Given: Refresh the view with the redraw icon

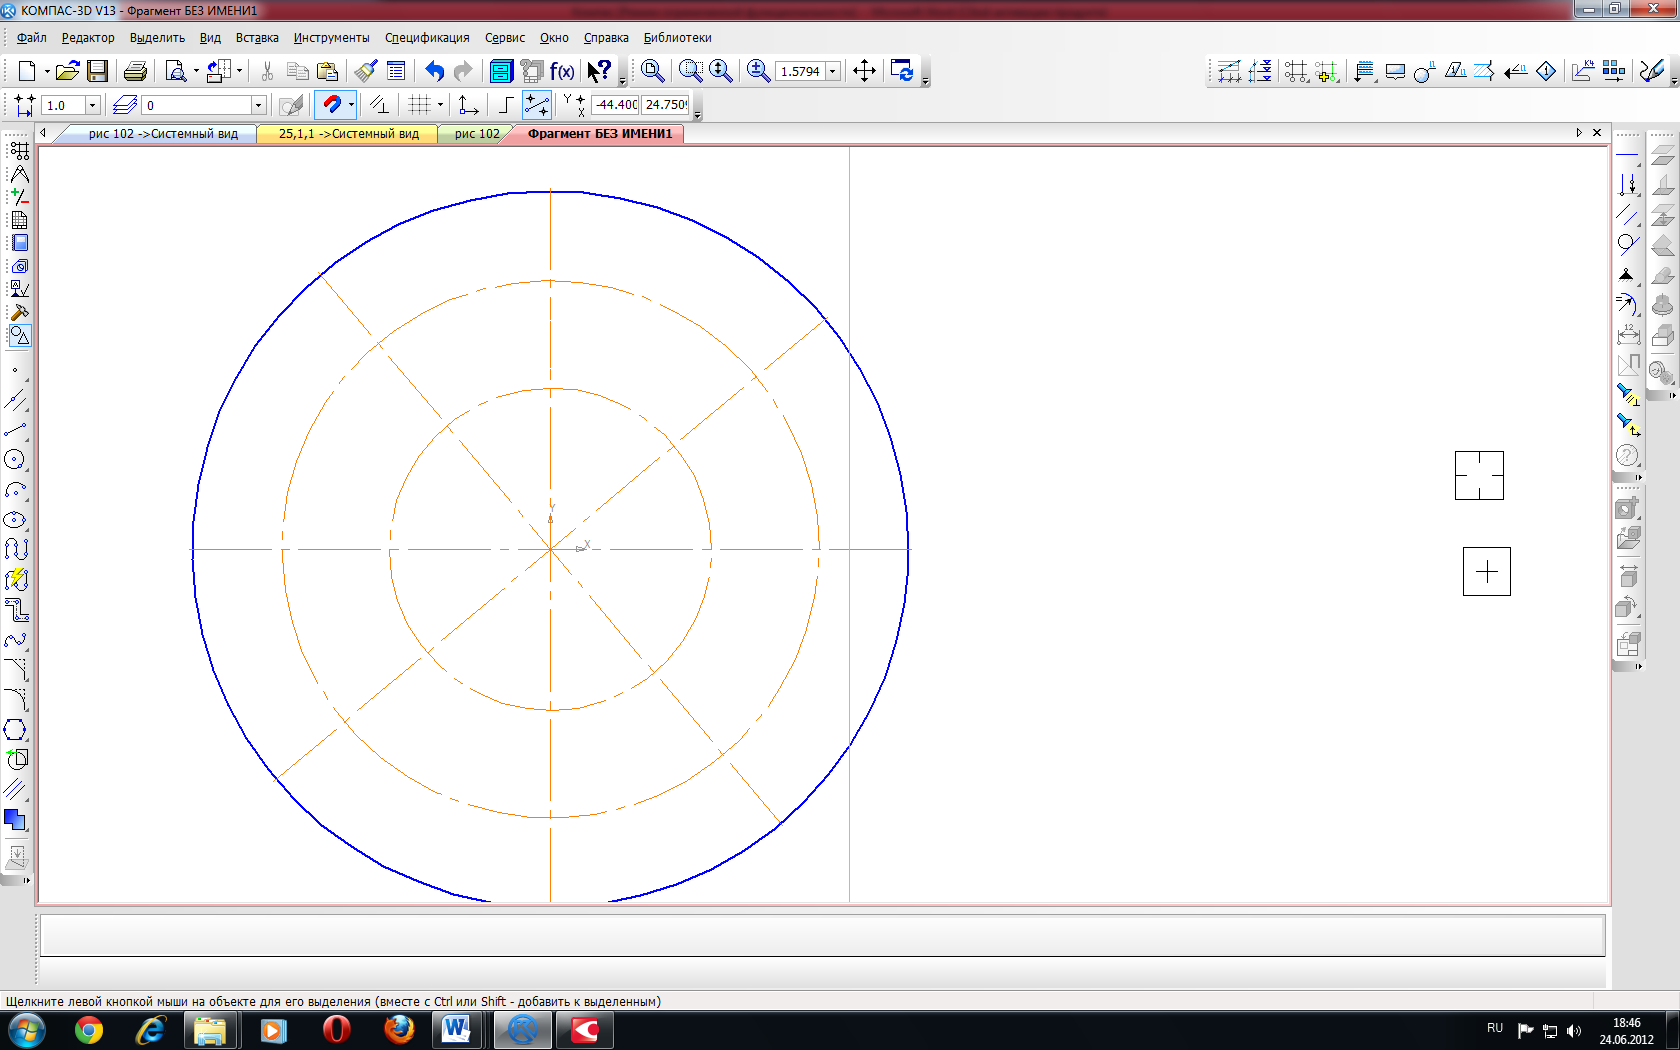Looking at the screenshot, I should [902, 71].
